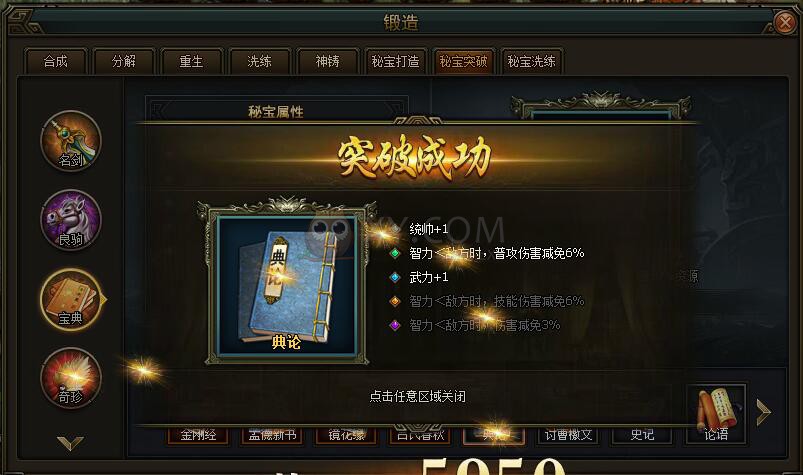Image resolution: width=803 pixels, height=475 pixels.
Task: Select the 奇珍 treasure category icon
Action: coord(71,378)
